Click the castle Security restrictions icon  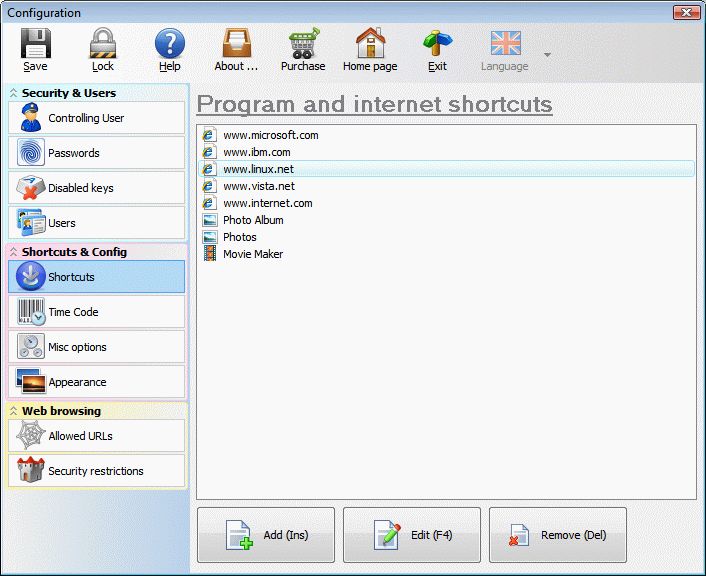tap(31, 470)
